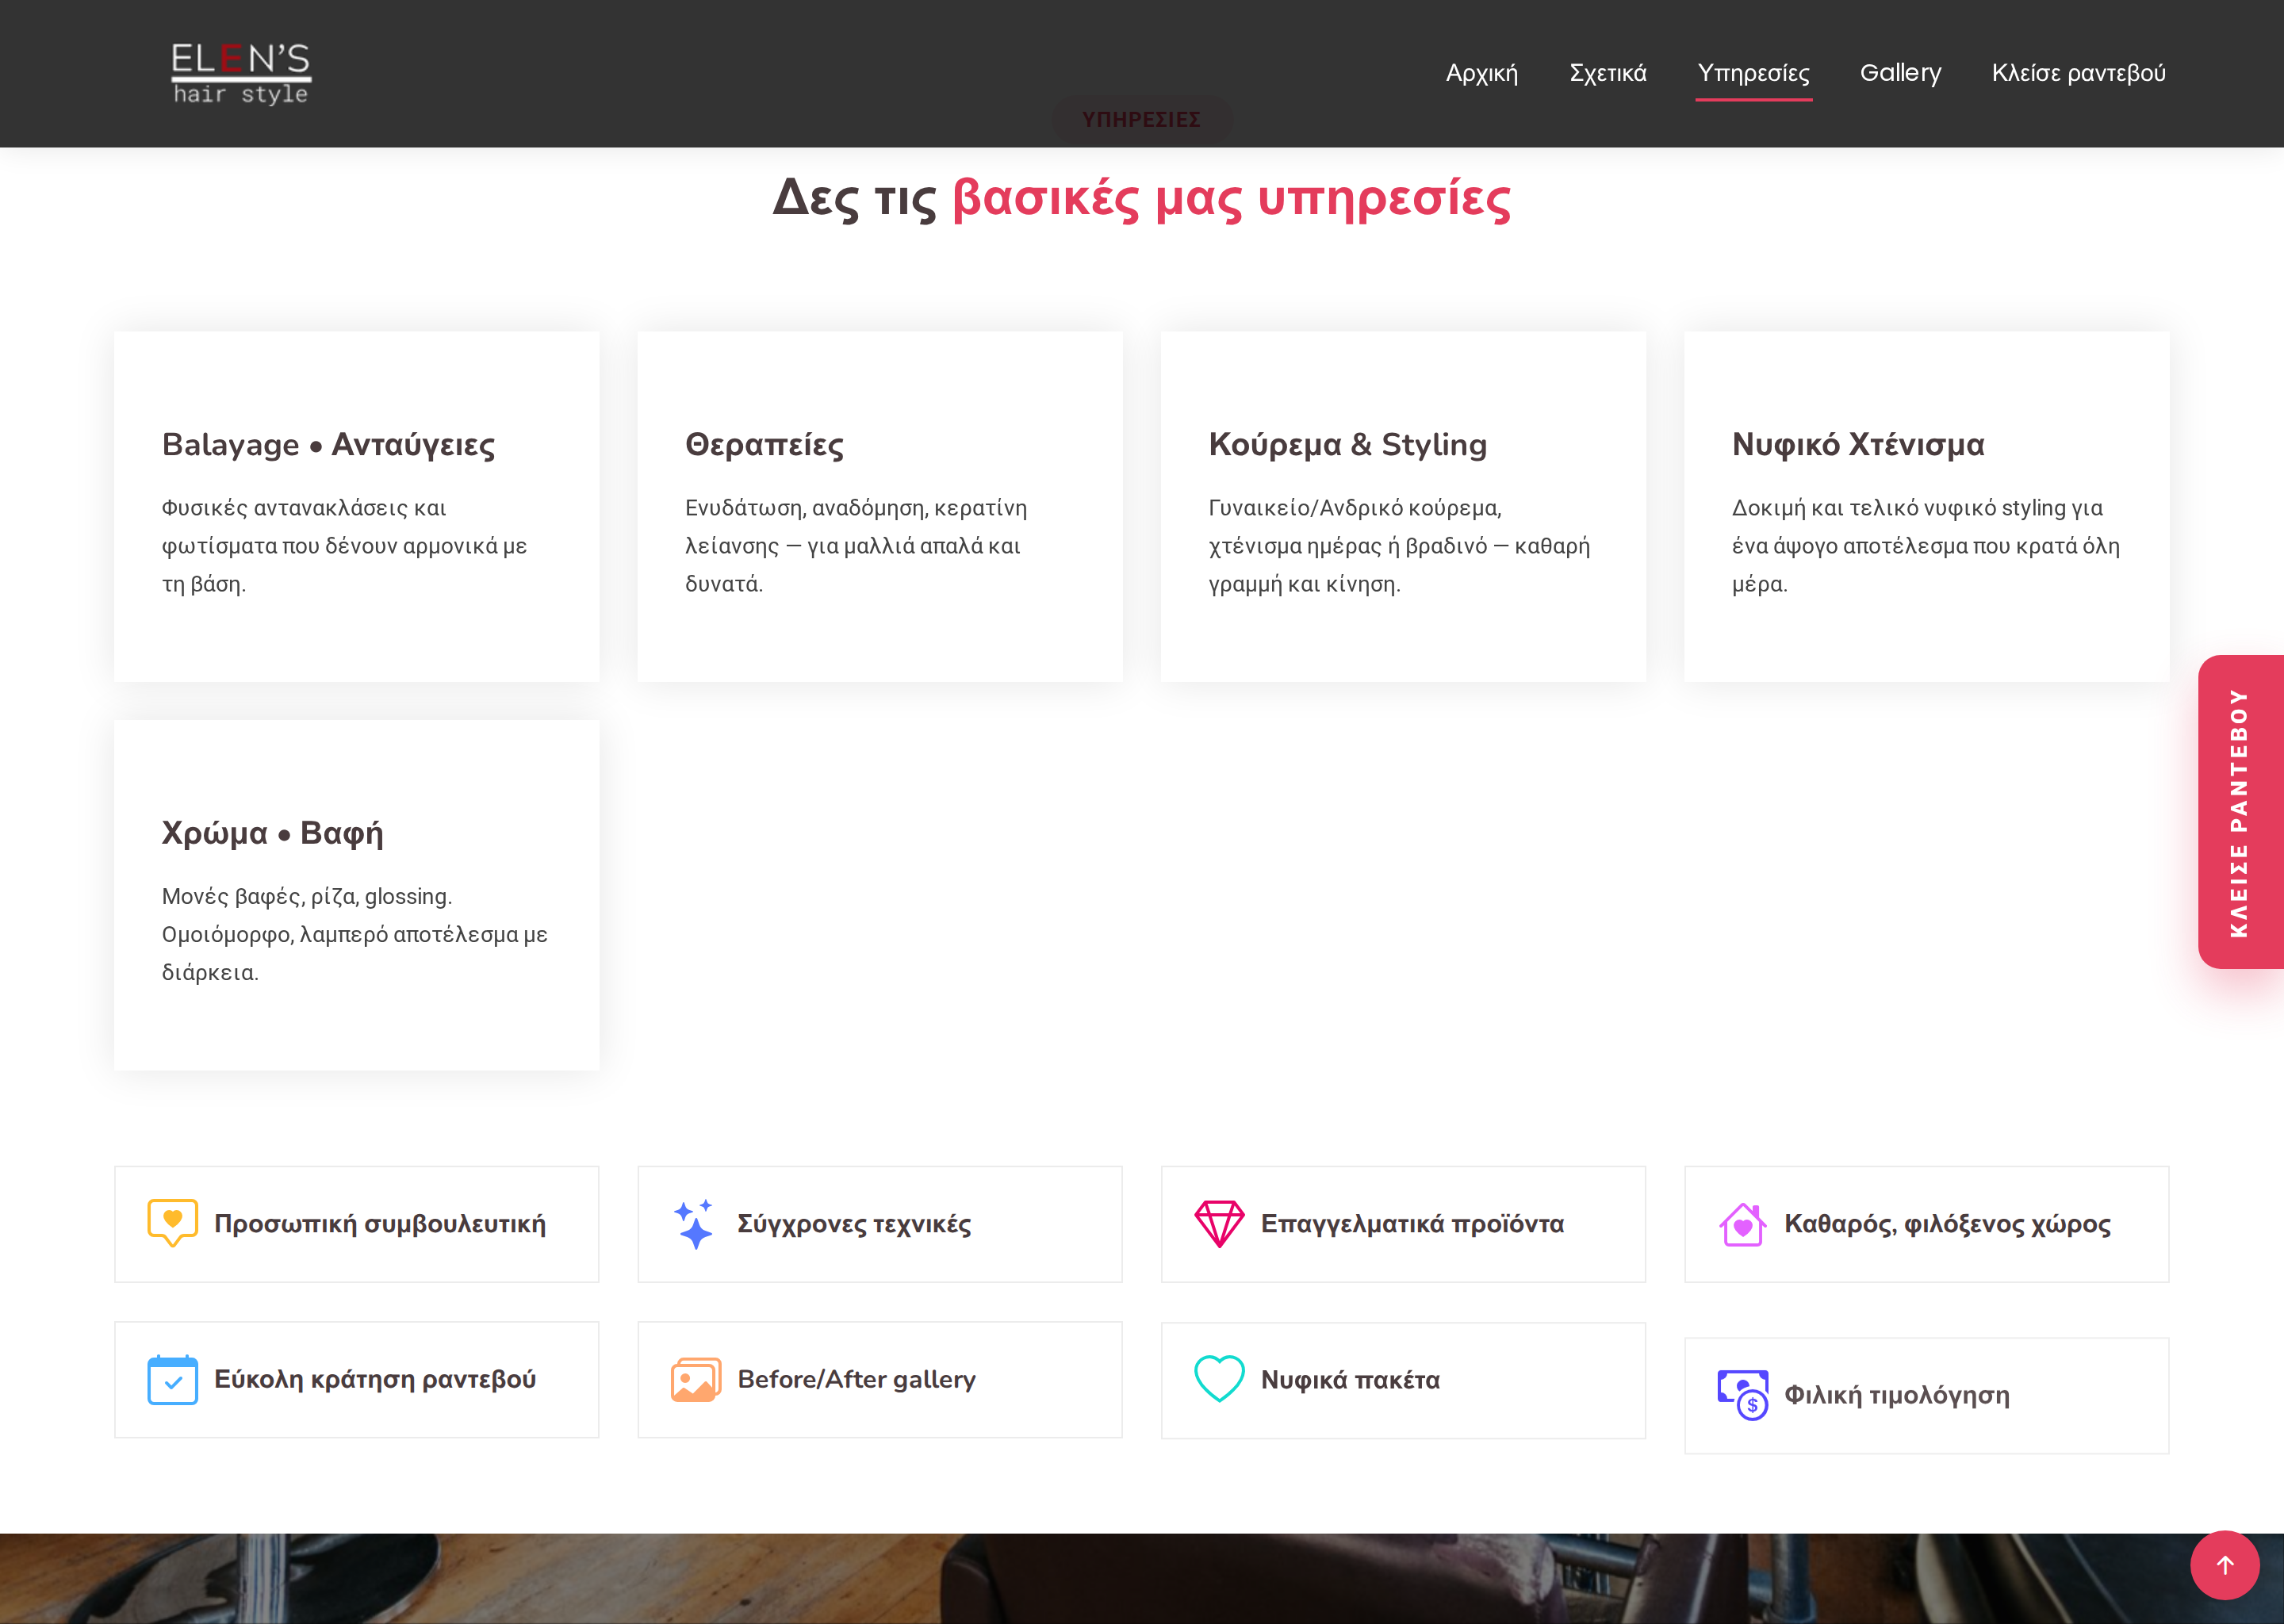Screen dimensions: 2284x1624
Task: Click the ΥΠΗΡΕΣΙΕΣ section badge
Action: (x=1142, y=119)
